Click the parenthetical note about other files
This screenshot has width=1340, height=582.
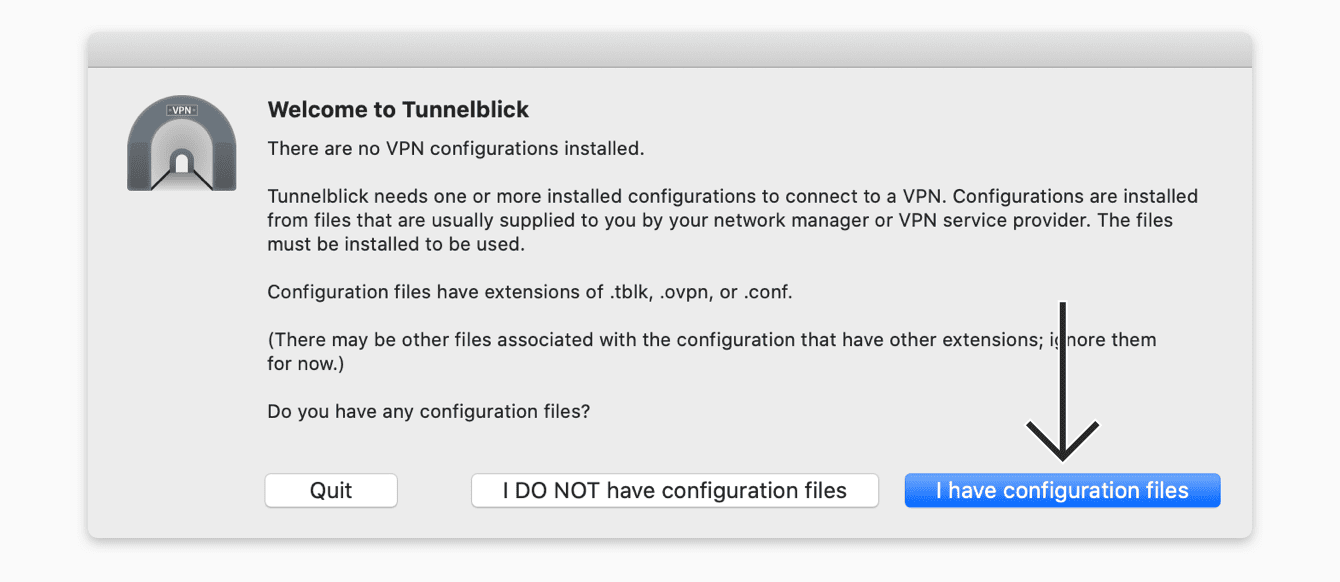(x=712, y=351)
